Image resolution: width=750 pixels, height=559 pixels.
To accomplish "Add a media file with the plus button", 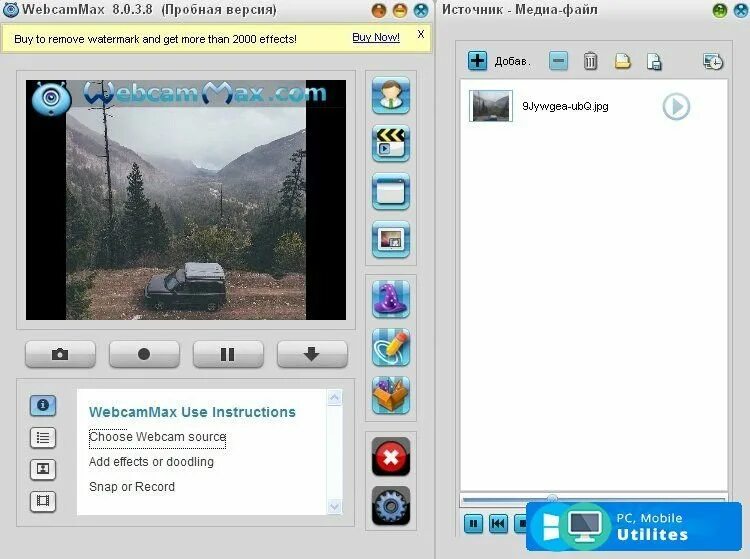I will coord(477,61).
